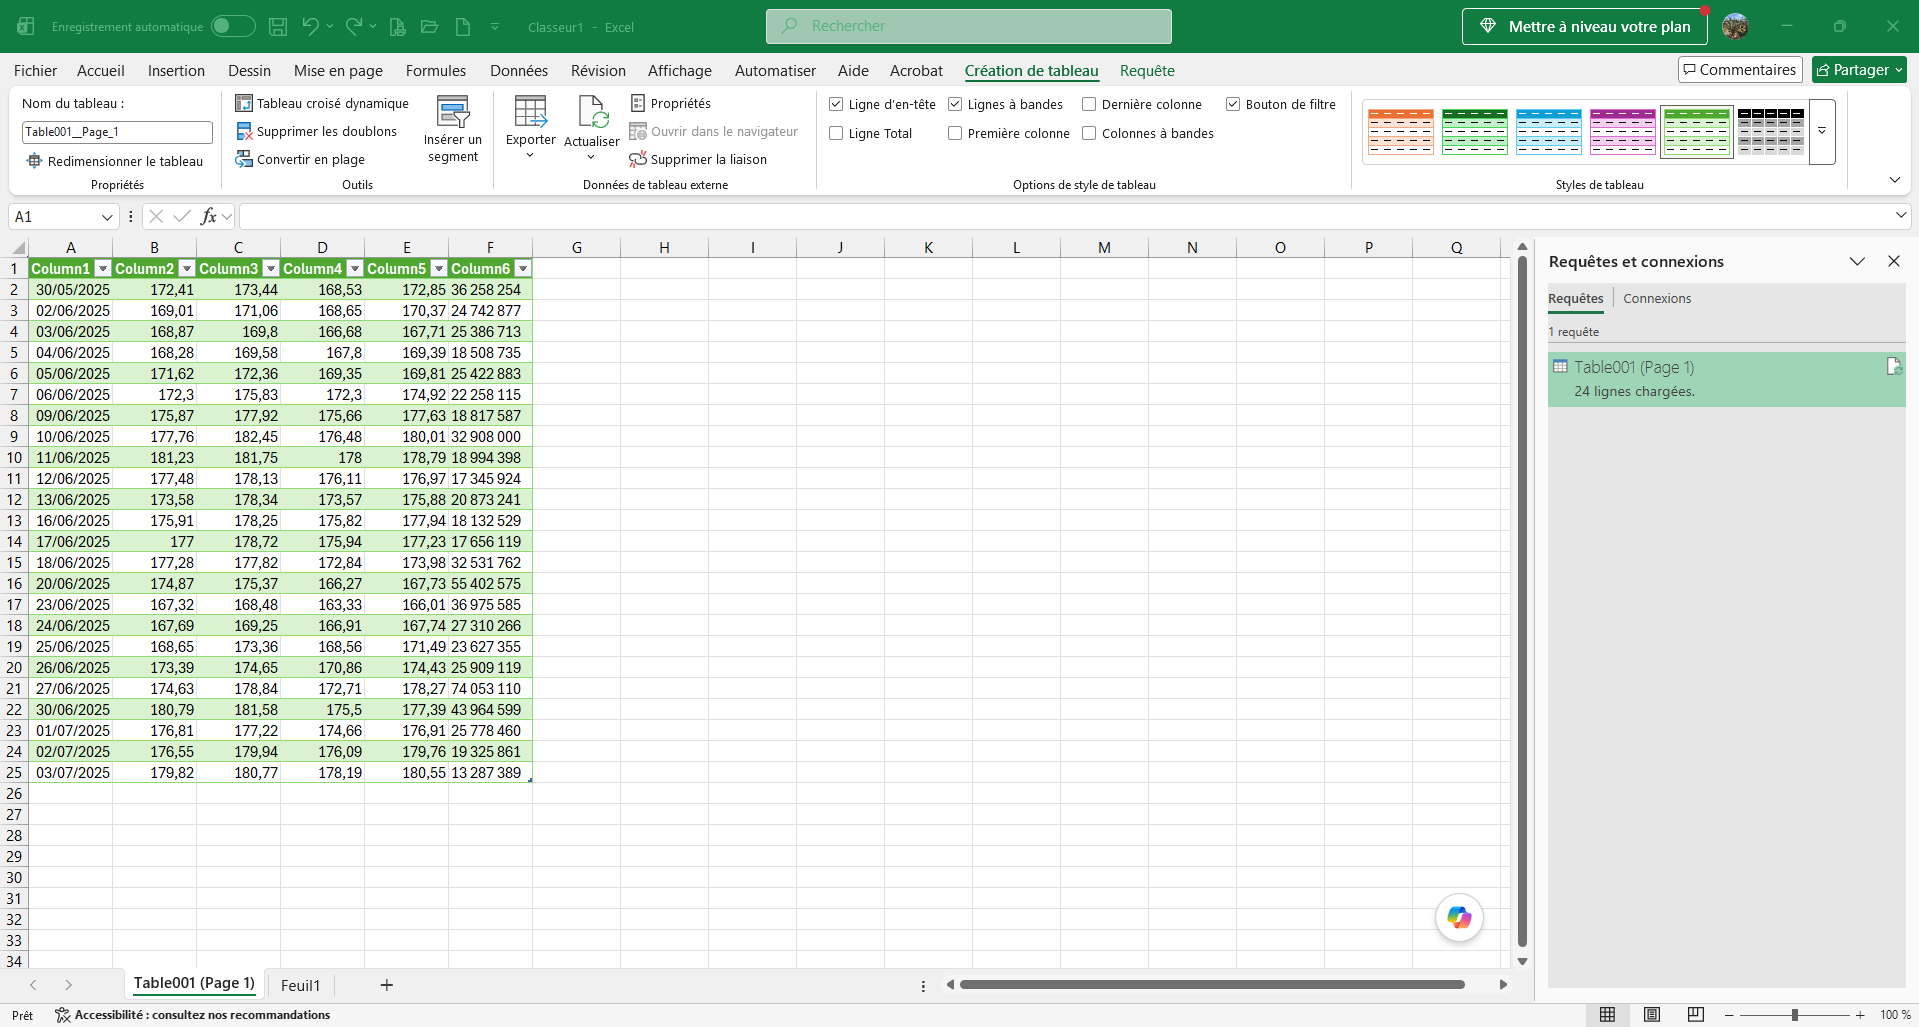Apply the magenta table style swatch
The image size is (1919, 1027).
tap(1622, 131)
